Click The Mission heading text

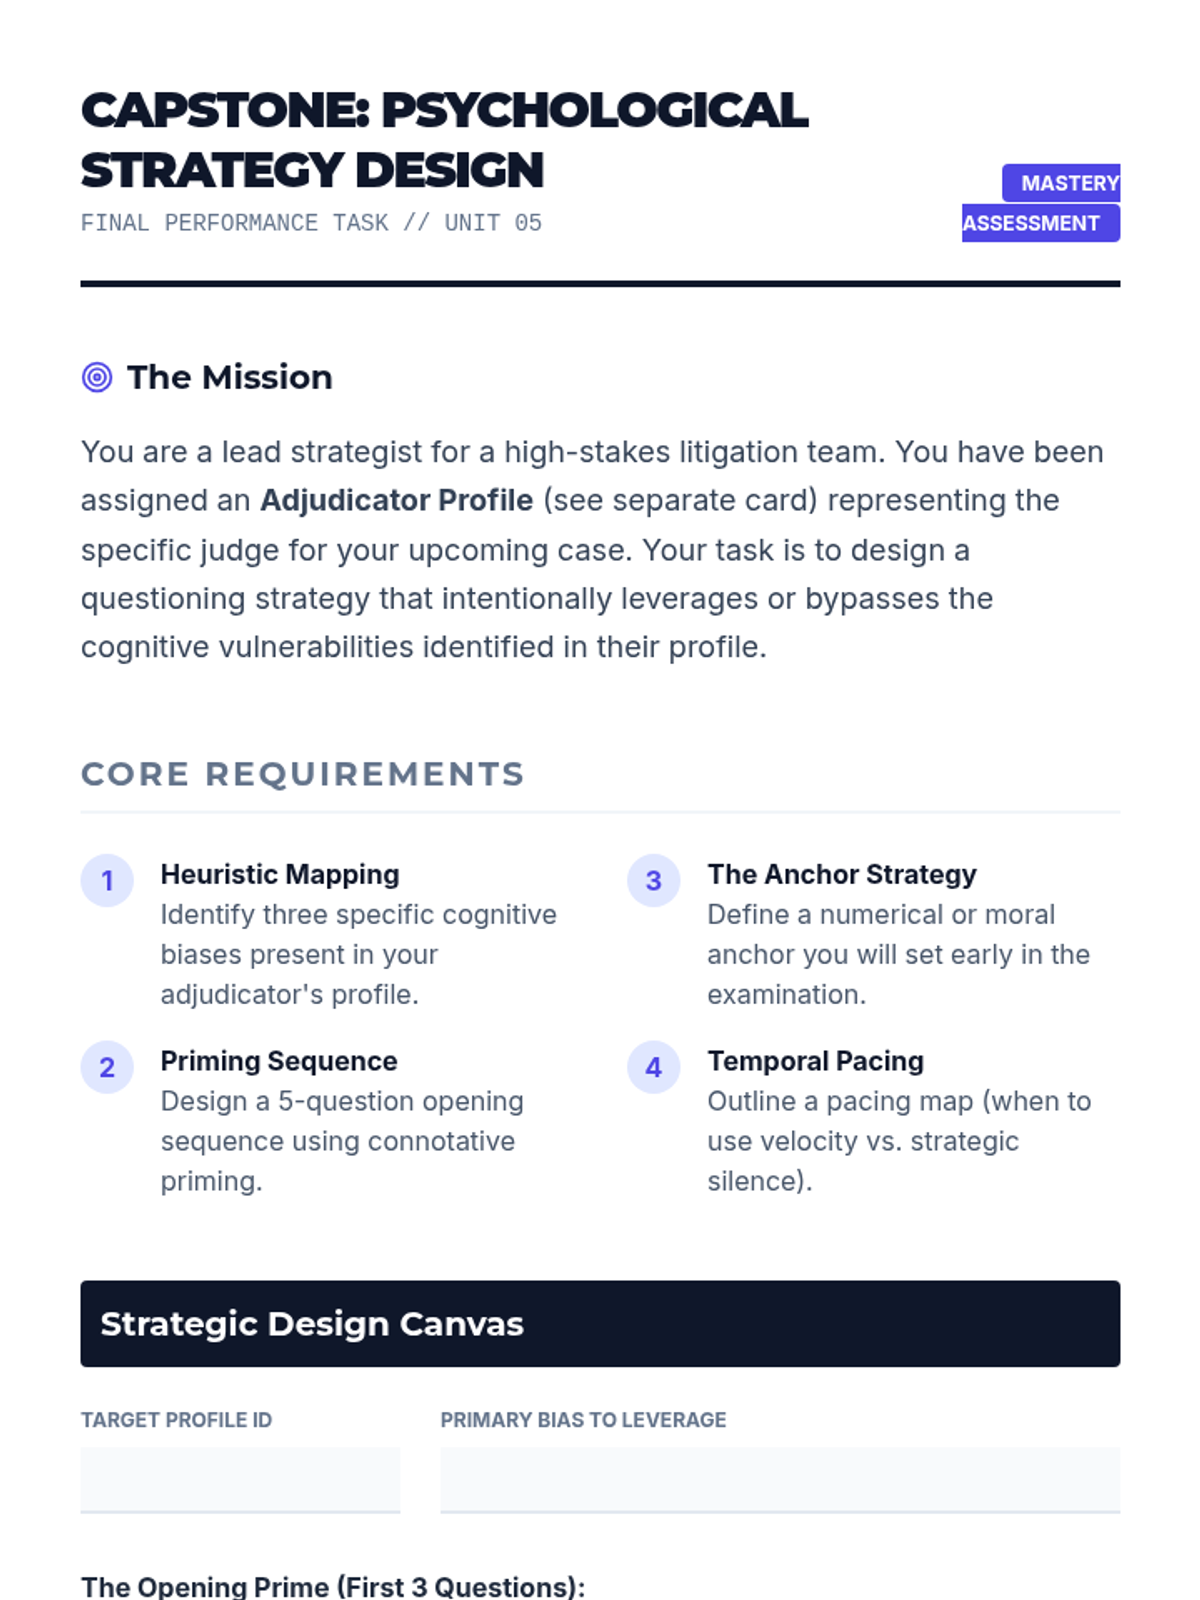(x=230, y=377)
